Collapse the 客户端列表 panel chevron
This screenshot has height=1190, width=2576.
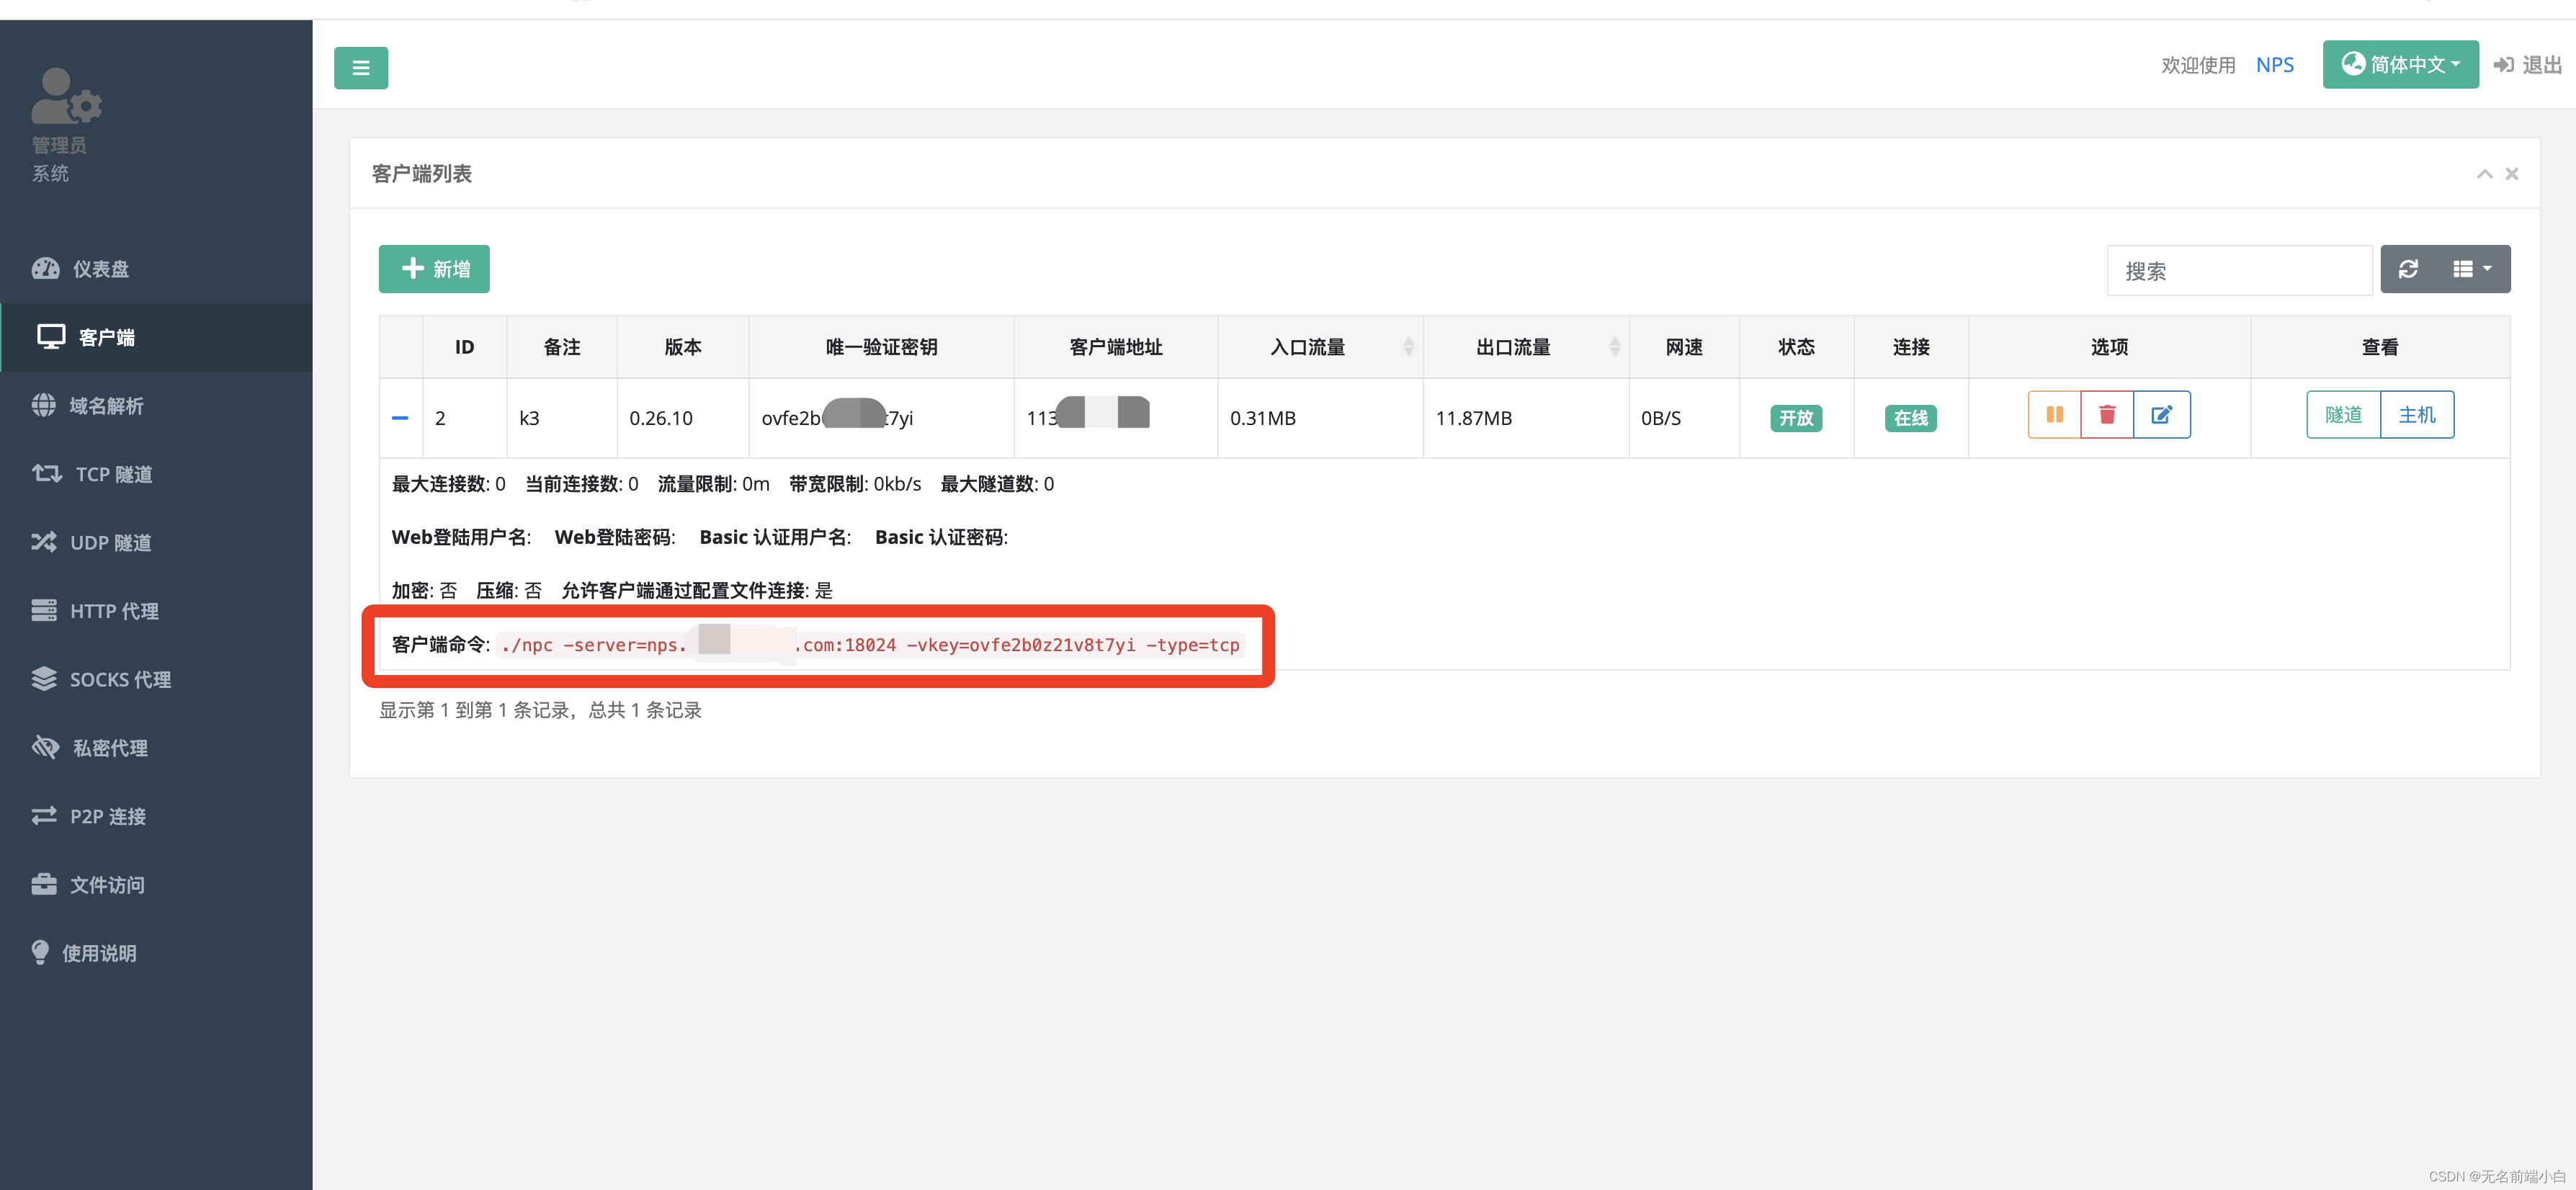click(x=2484, y=174)
